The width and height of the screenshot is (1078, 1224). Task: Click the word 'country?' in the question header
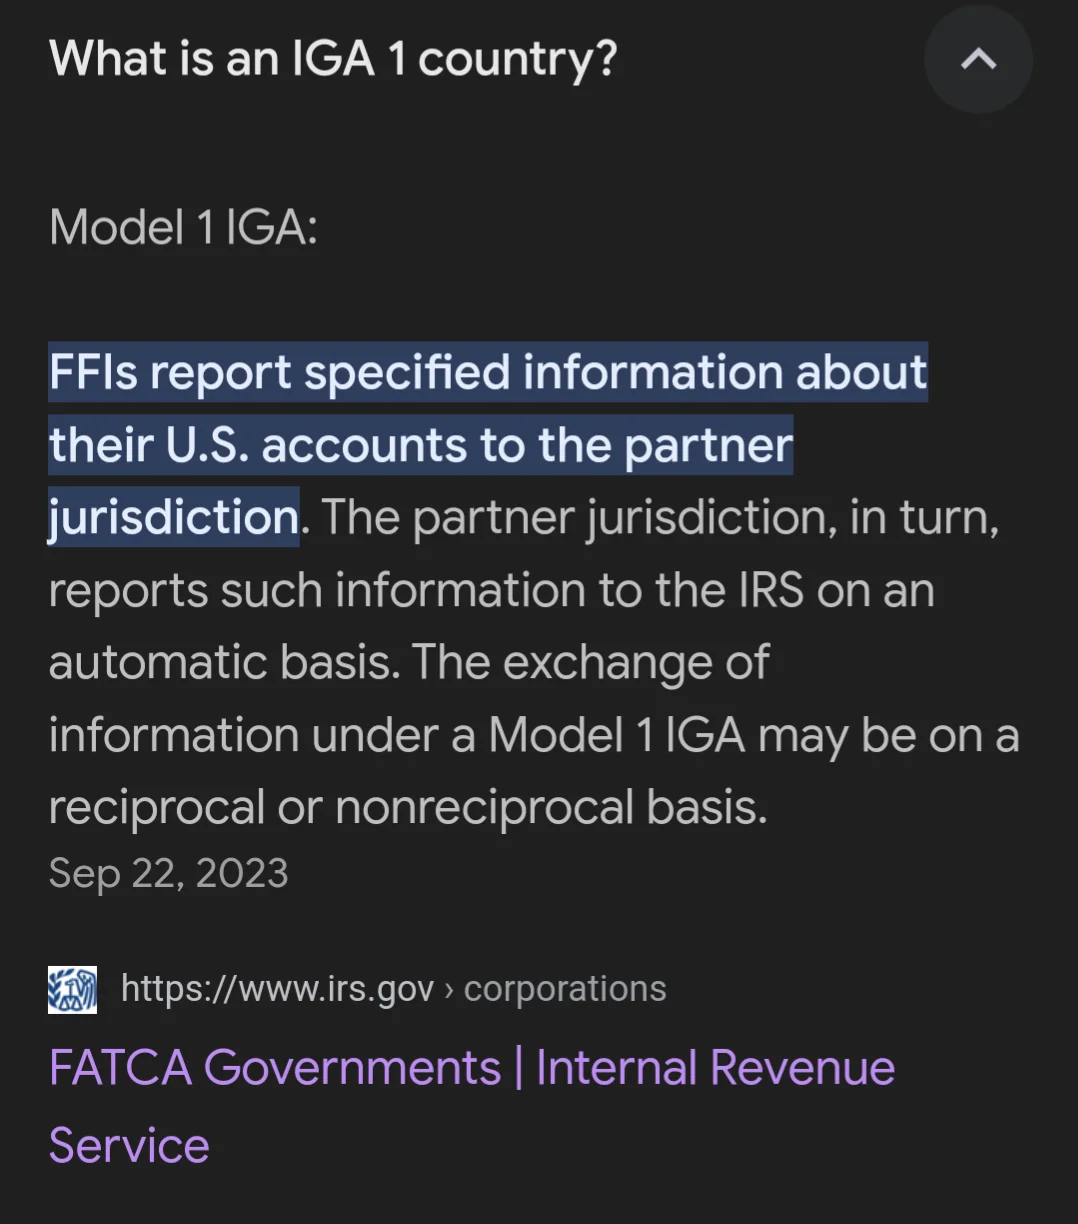pyautogui.click(x=517, y=60)
